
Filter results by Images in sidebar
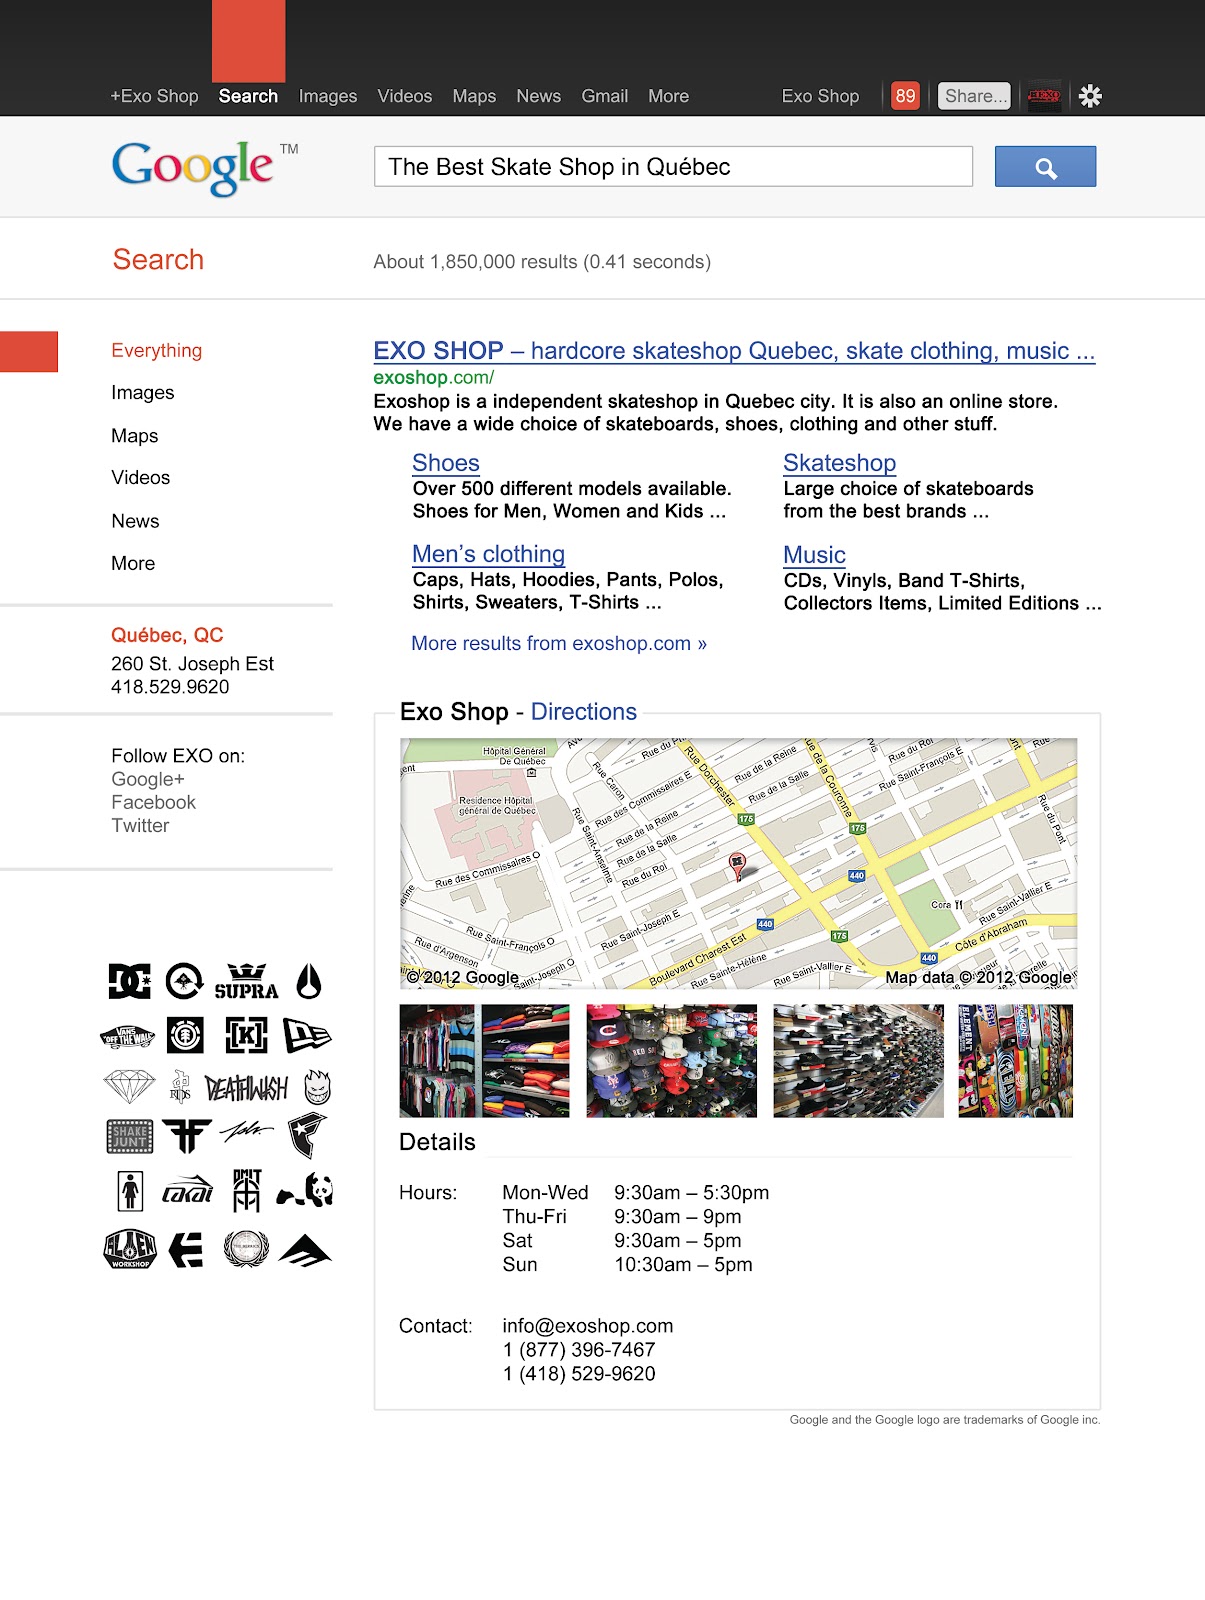(143, 393)
